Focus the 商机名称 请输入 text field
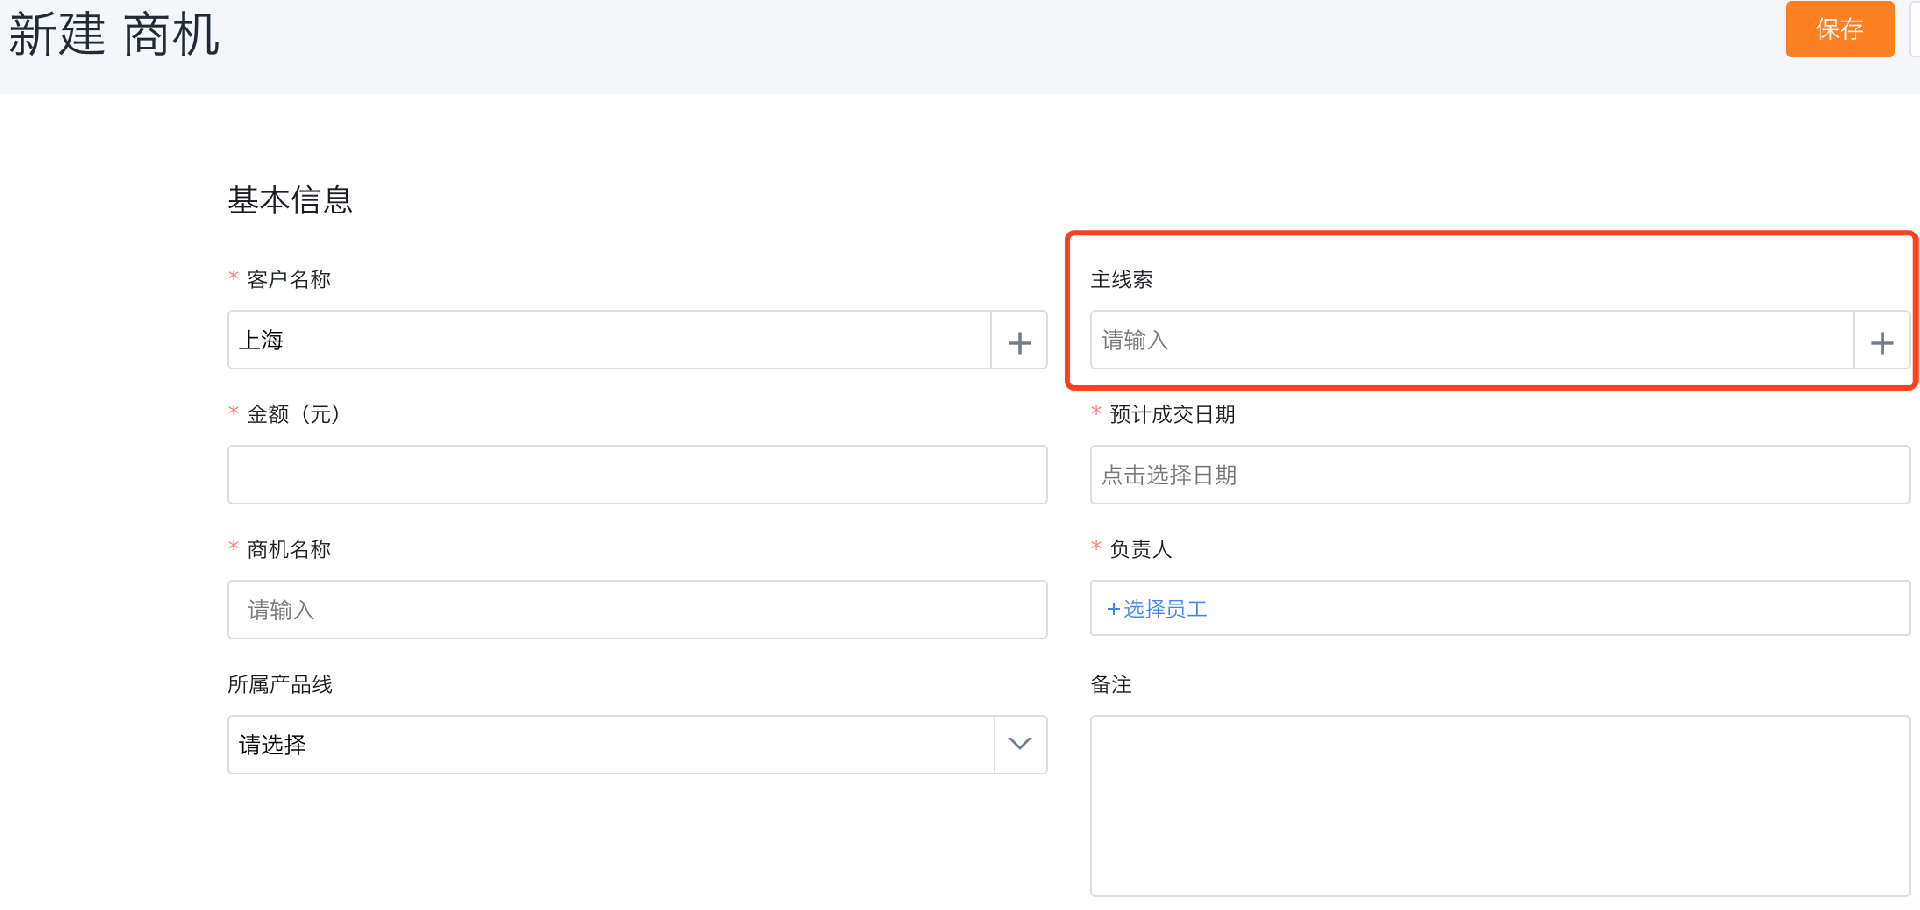 click(637, 610)
